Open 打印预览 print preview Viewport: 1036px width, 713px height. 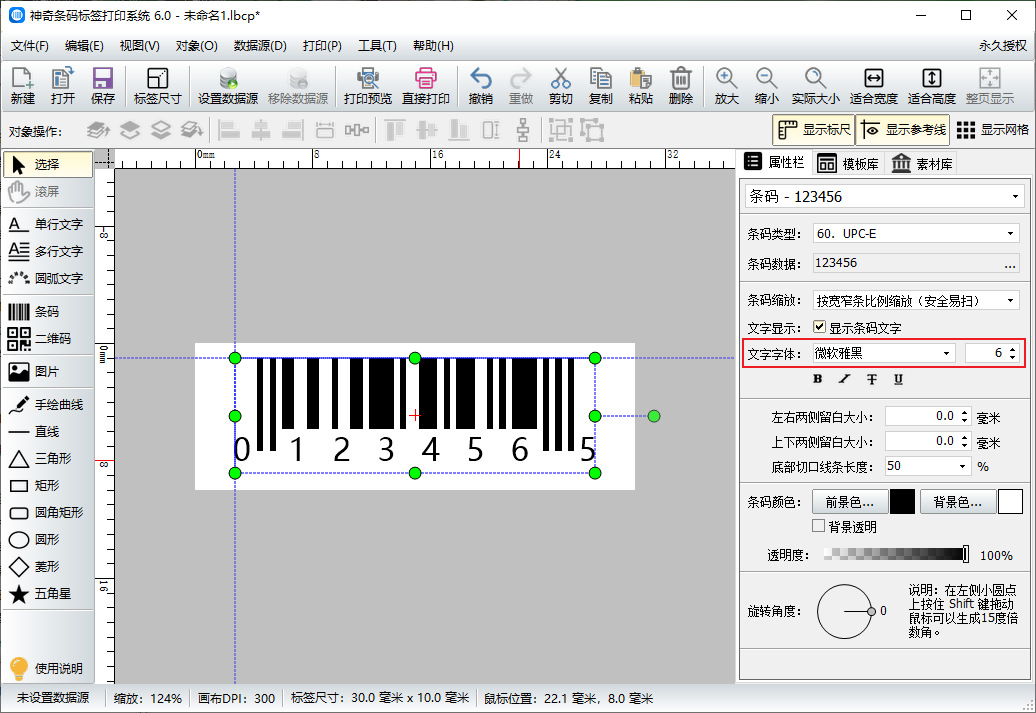click(x=367, y=86)
